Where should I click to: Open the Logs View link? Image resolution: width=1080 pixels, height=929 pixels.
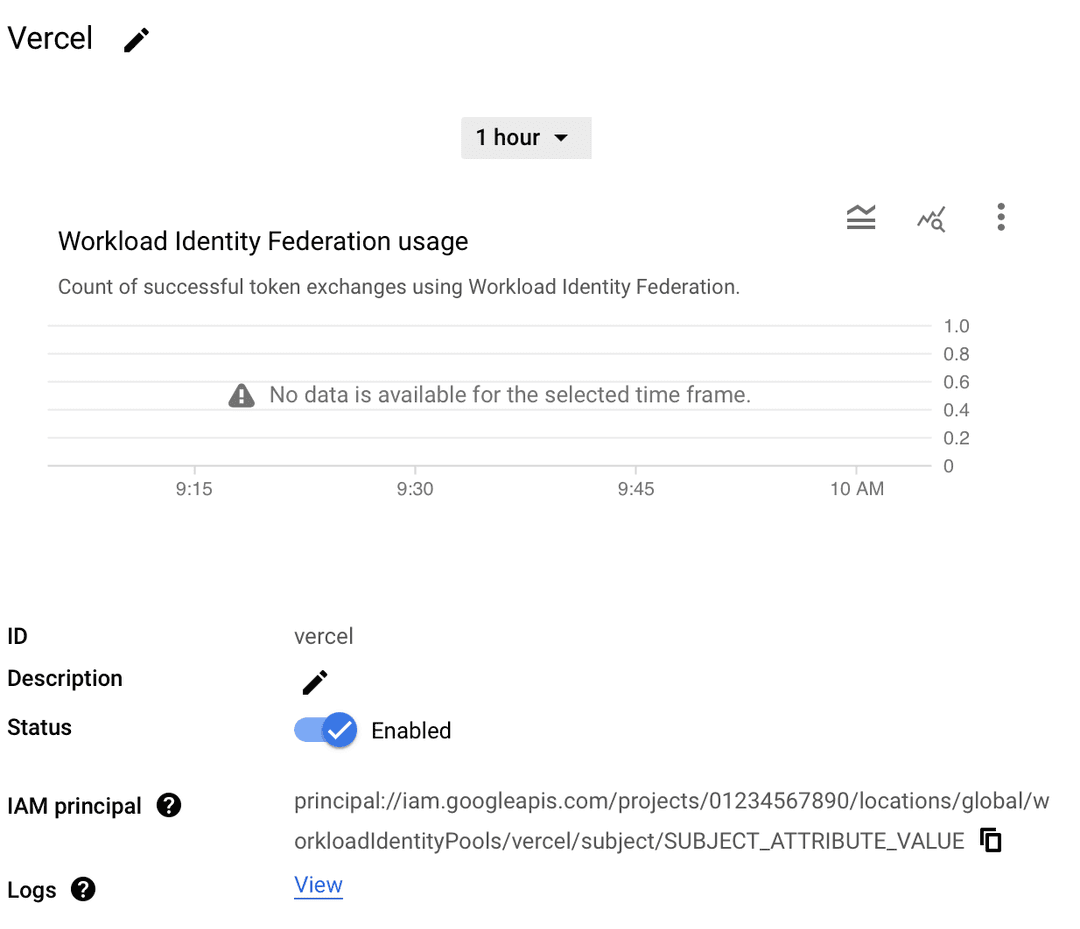click(x=318, y=886)
